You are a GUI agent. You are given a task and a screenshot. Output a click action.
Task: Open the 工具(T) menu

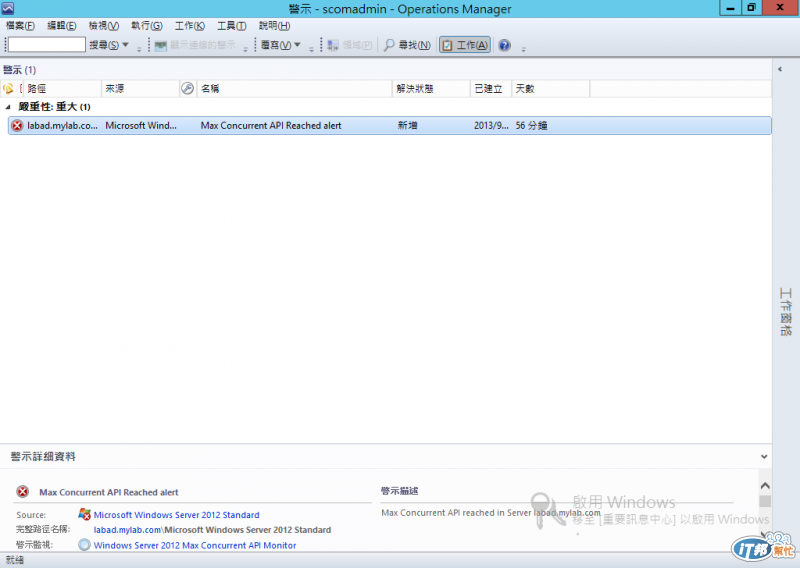tap(232, 26)
